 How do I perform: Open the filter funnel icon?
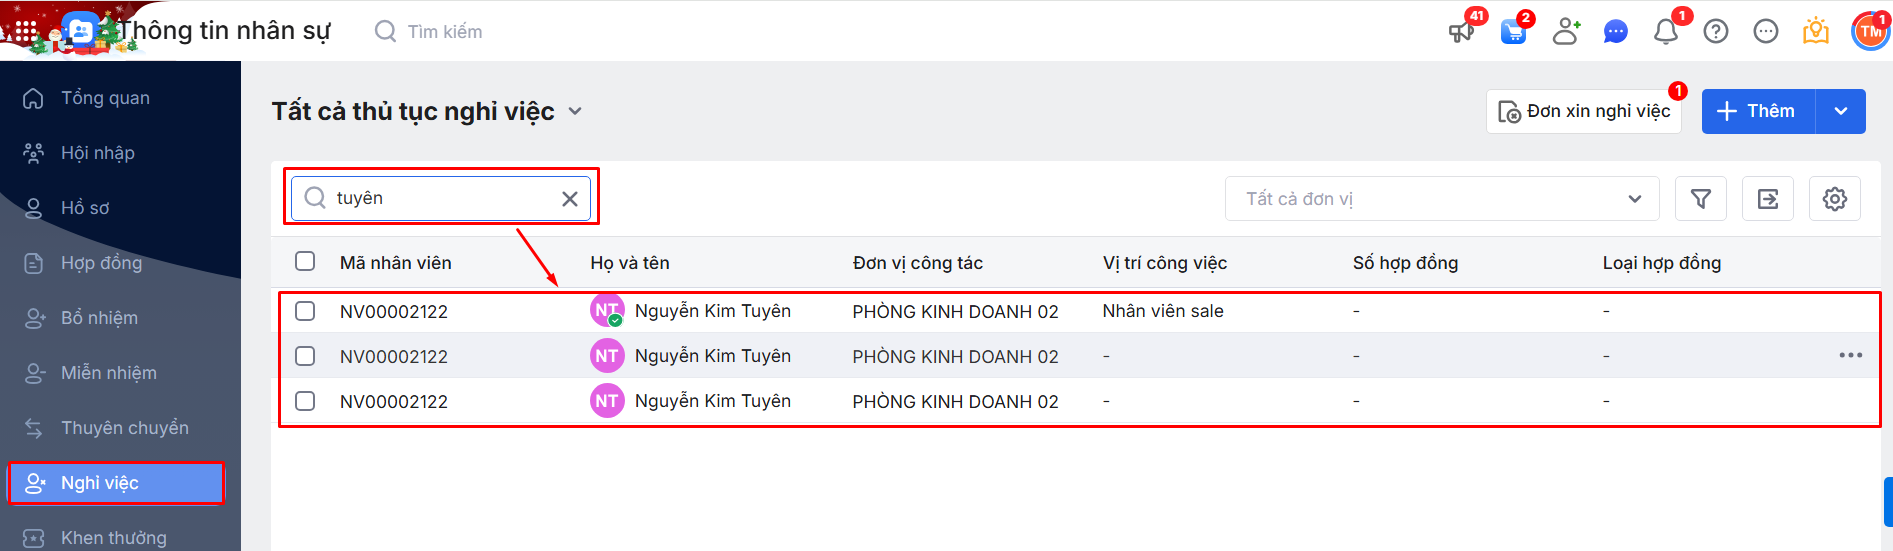(x=1701, y=199)
